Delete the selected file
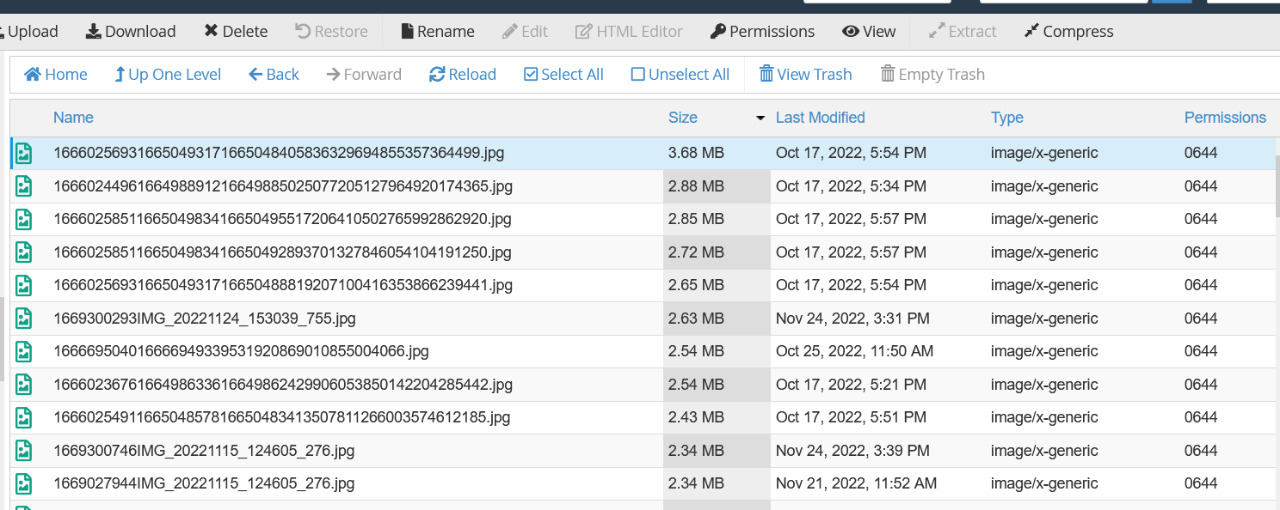The height and width of the screenshot is (510, 1280). click(236, 31)
